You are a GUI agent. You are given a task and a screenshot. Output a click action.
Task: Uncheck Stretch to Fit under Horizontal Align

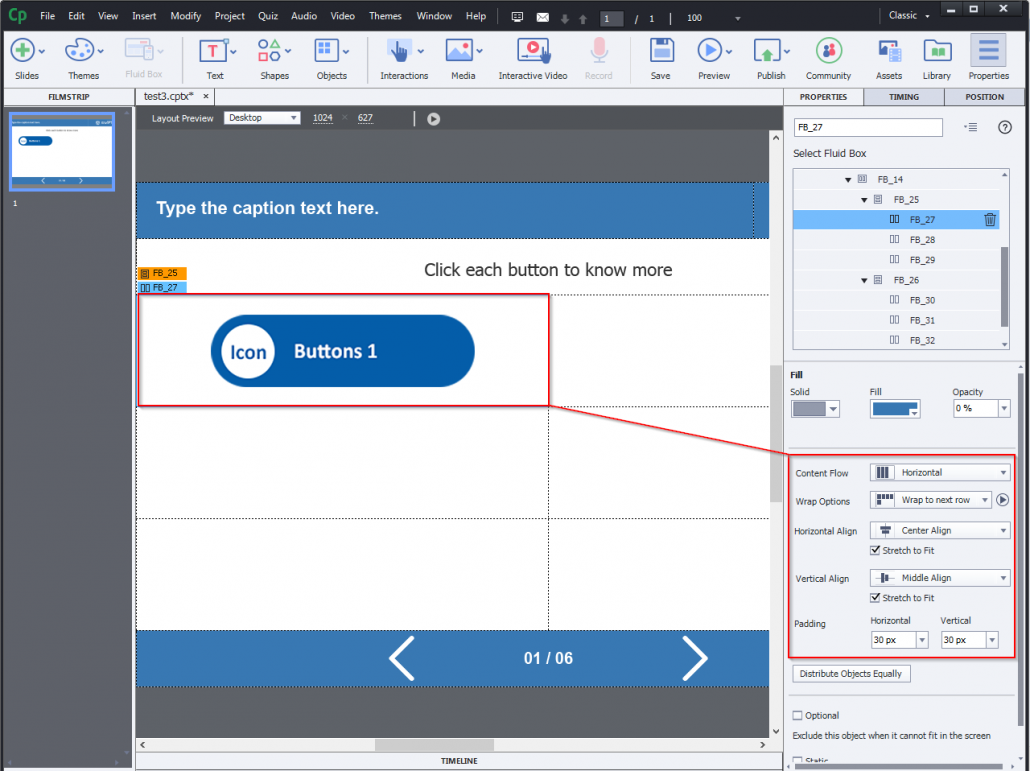[x=875, y=550]
